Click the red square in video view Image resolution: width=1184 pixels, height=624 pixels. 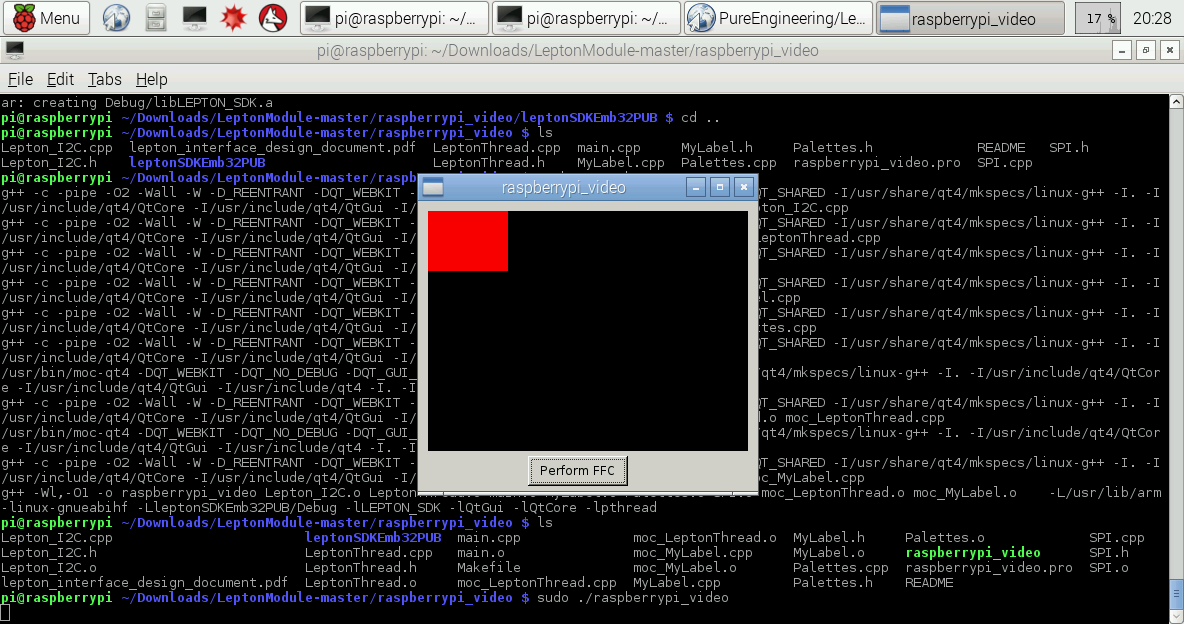coord(468,241)
